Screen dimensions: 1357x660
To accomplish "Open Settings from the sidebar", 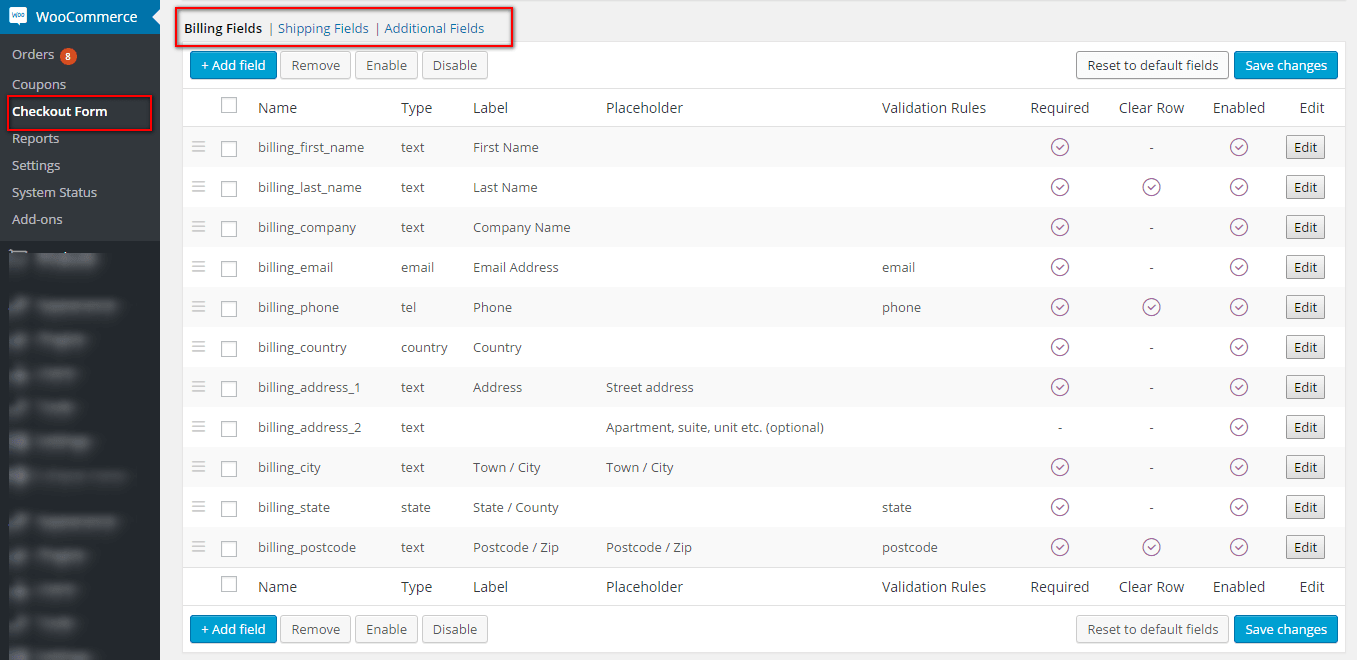I will pos(35,165).
